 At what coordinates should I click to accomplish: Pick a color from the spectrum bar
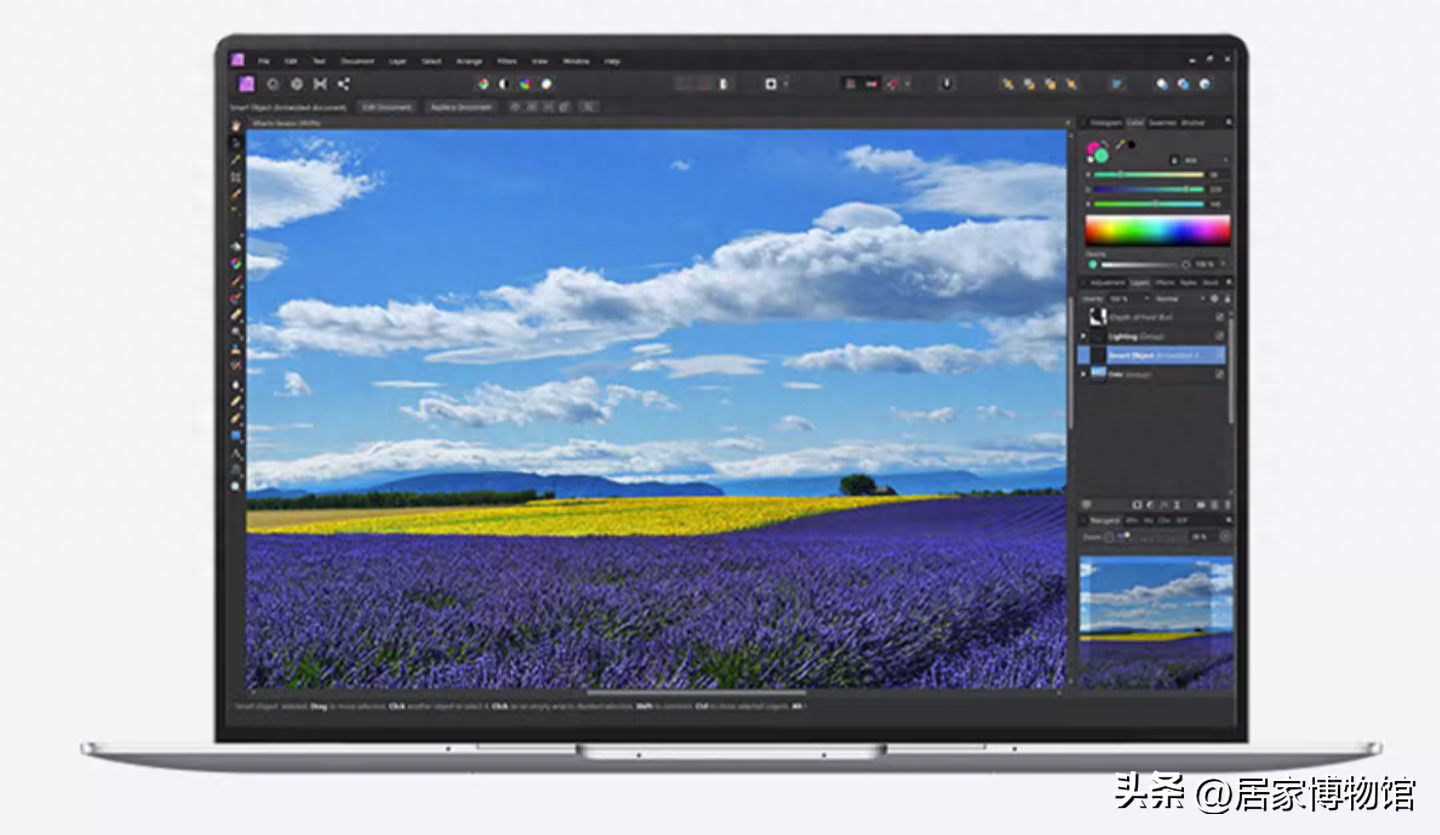[1157, 231]
